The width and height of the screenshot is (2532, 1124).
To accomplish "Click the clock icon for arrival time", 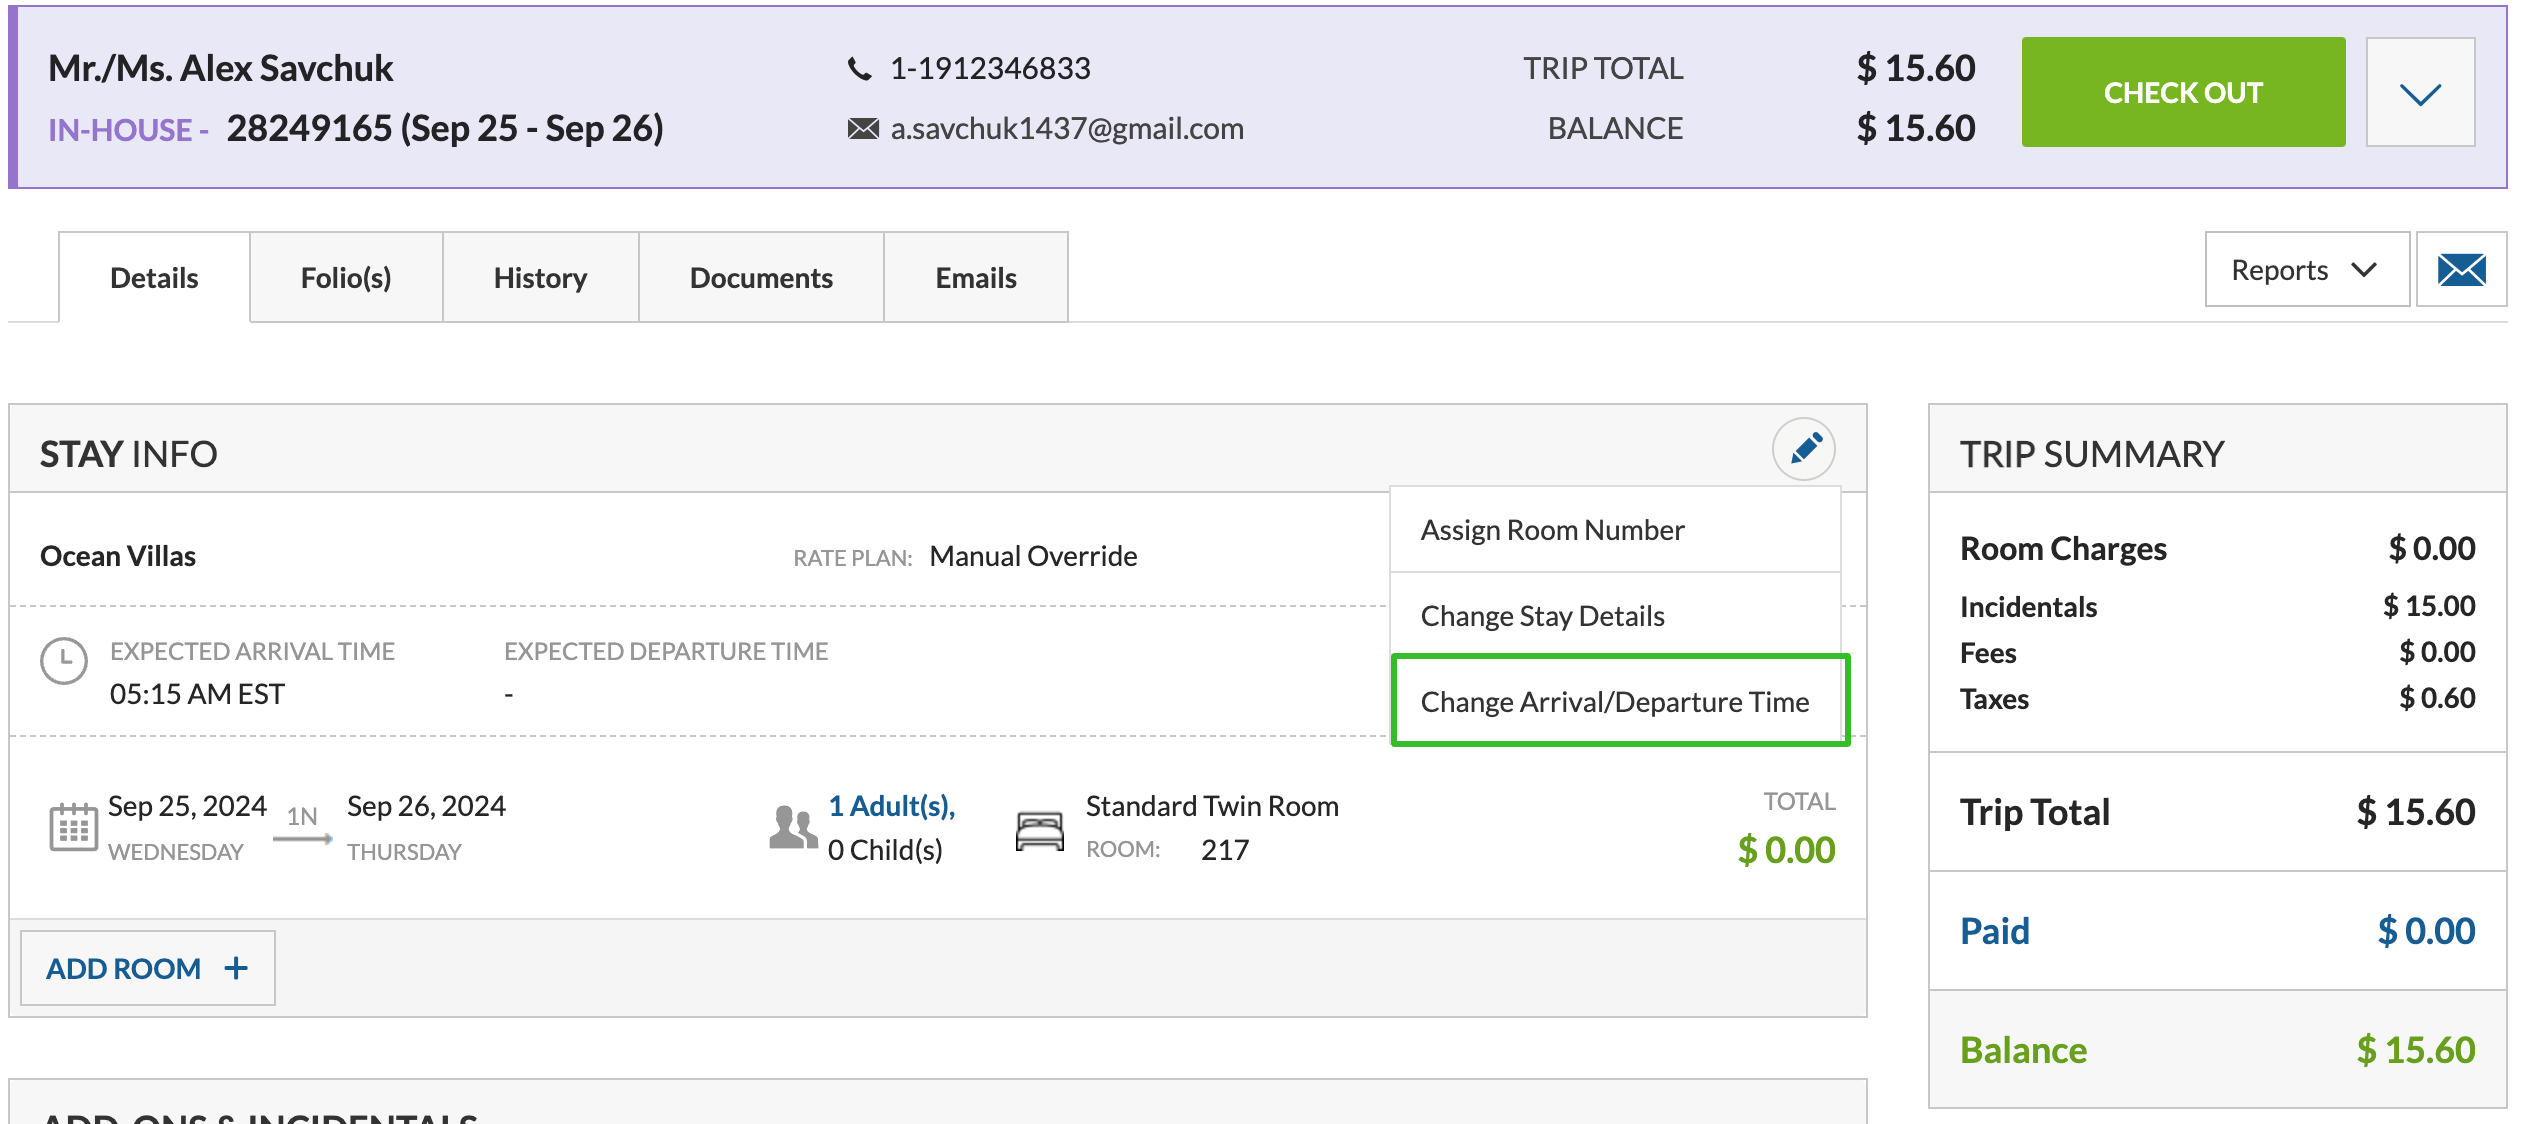I will (x=64, y=661).
